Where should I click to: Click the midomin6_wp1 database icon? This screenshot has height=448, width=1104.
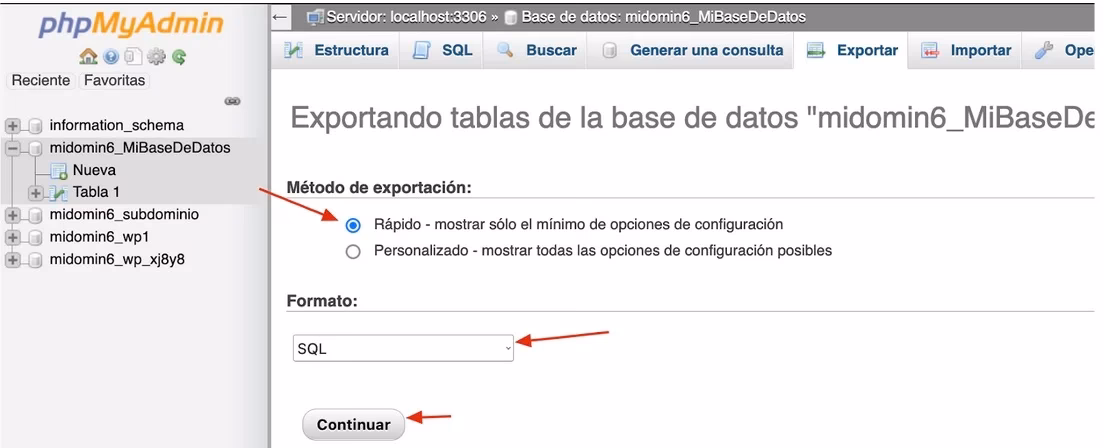pos(35,237)
